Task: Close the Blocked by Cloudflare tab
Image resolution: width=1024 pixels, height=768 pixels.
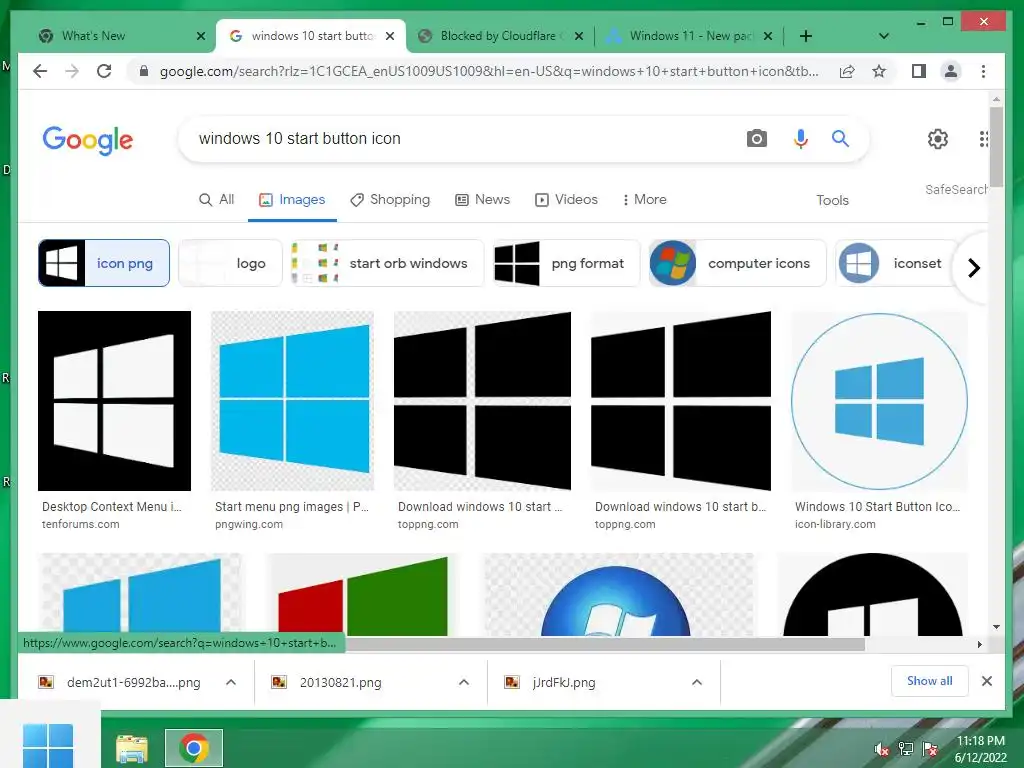Action: pos(579,36)
